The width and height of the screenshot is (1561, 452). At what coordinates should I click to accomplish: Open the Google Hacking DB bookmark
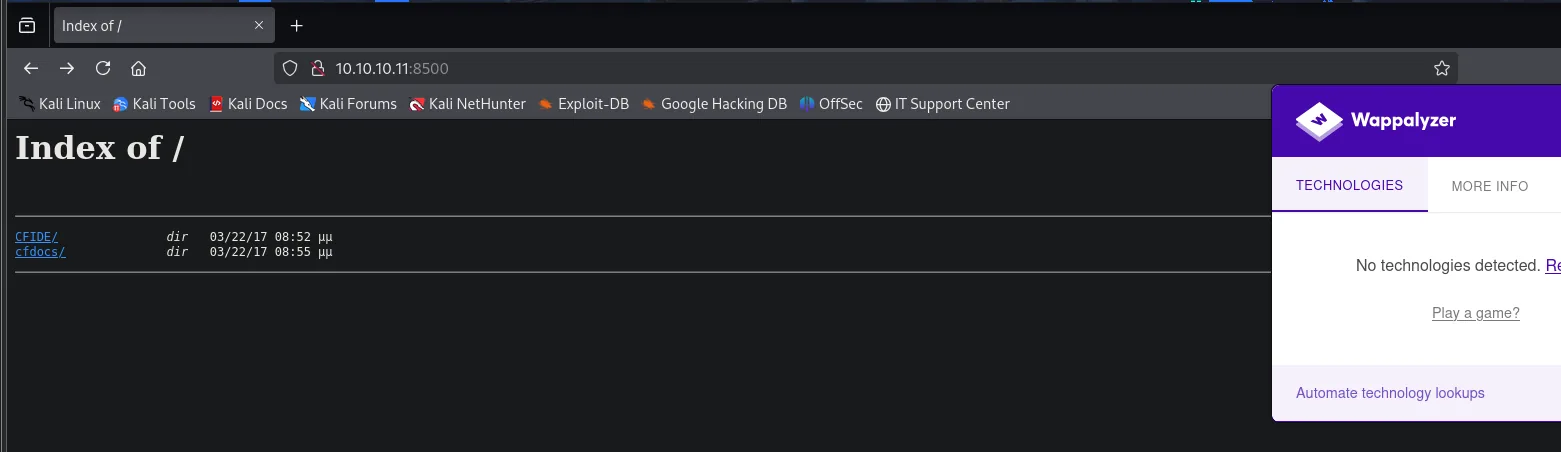click(714, 104)
